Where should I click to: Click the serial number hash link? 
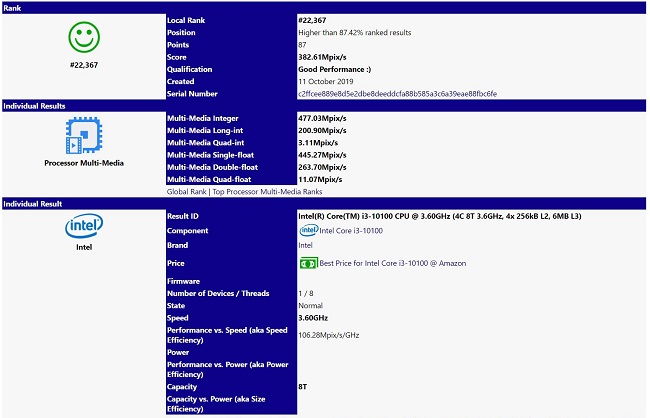[x=398, y=94]
